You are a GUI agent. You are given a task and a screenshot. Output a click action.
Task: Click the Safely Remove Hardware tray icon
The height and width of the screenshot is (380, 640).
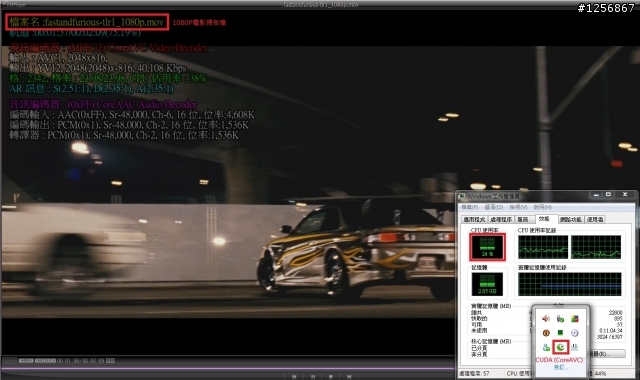560,318
